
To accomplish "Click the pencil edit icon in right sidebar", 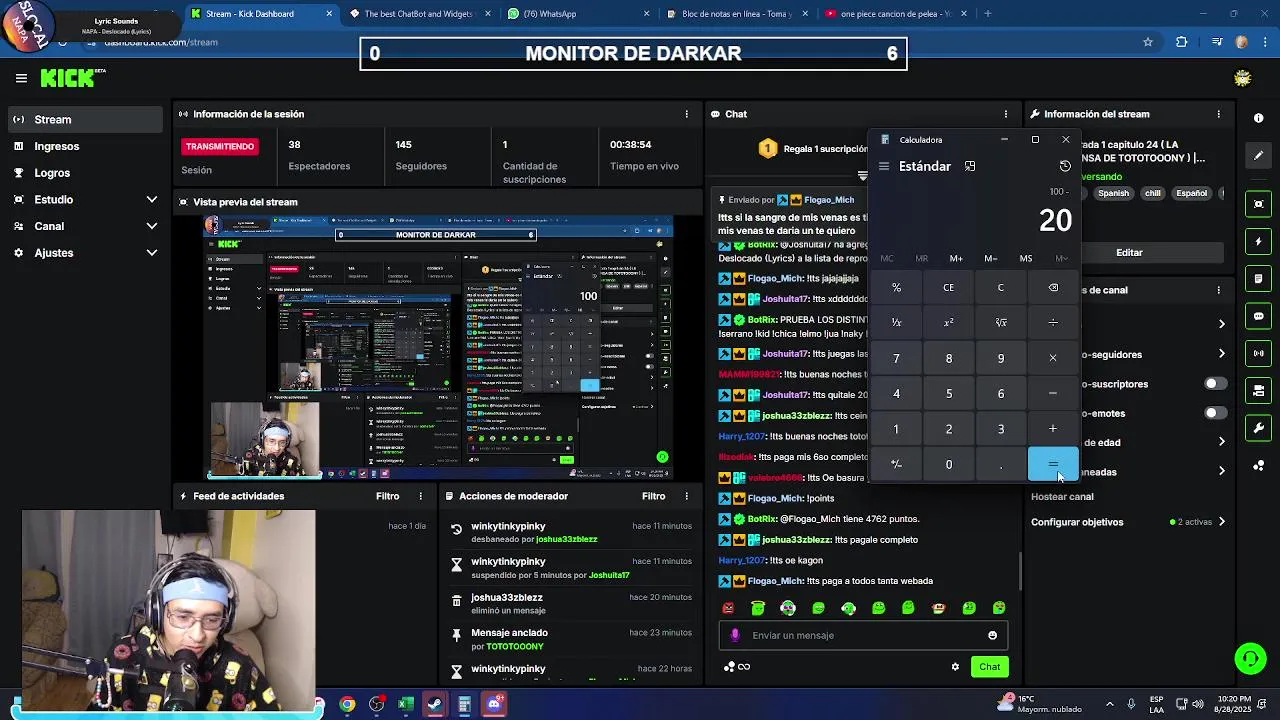I will [x=1259, y=156].
